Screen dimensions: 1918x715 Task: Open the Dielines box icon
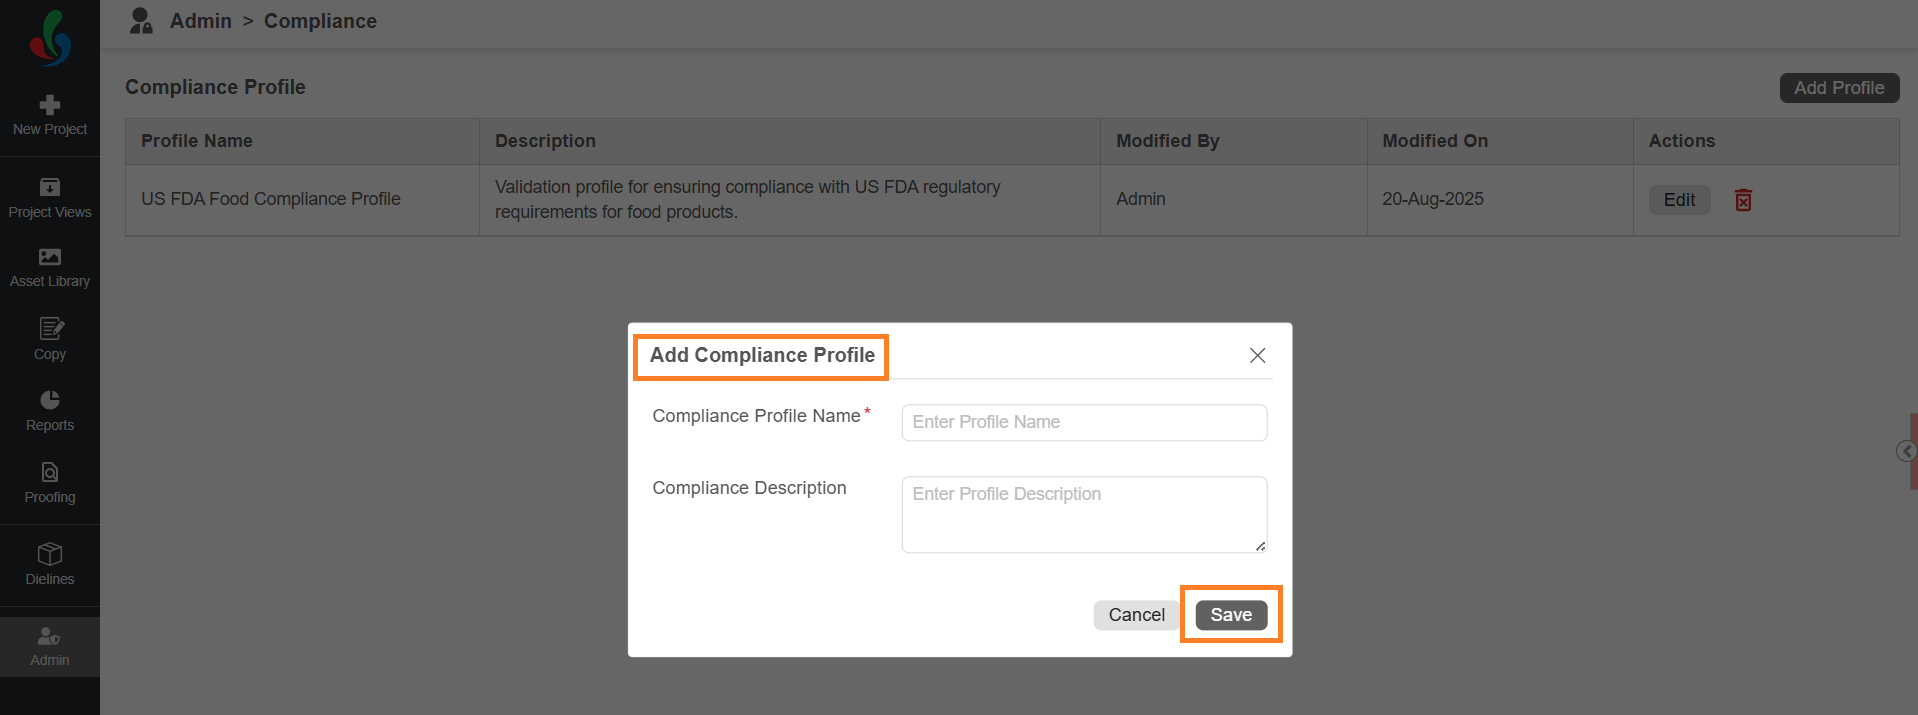click(x=50, y=554)
